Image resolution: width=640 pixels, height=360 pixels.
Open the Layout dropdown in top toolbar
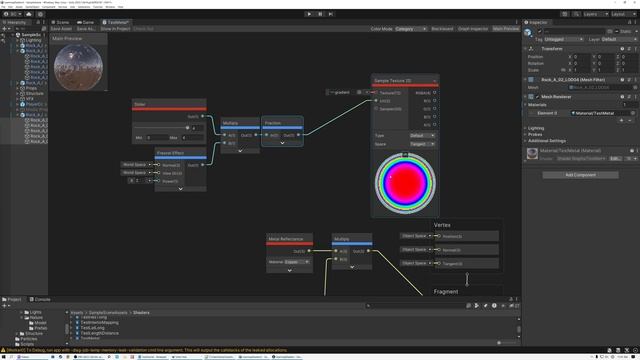point(623,14)
